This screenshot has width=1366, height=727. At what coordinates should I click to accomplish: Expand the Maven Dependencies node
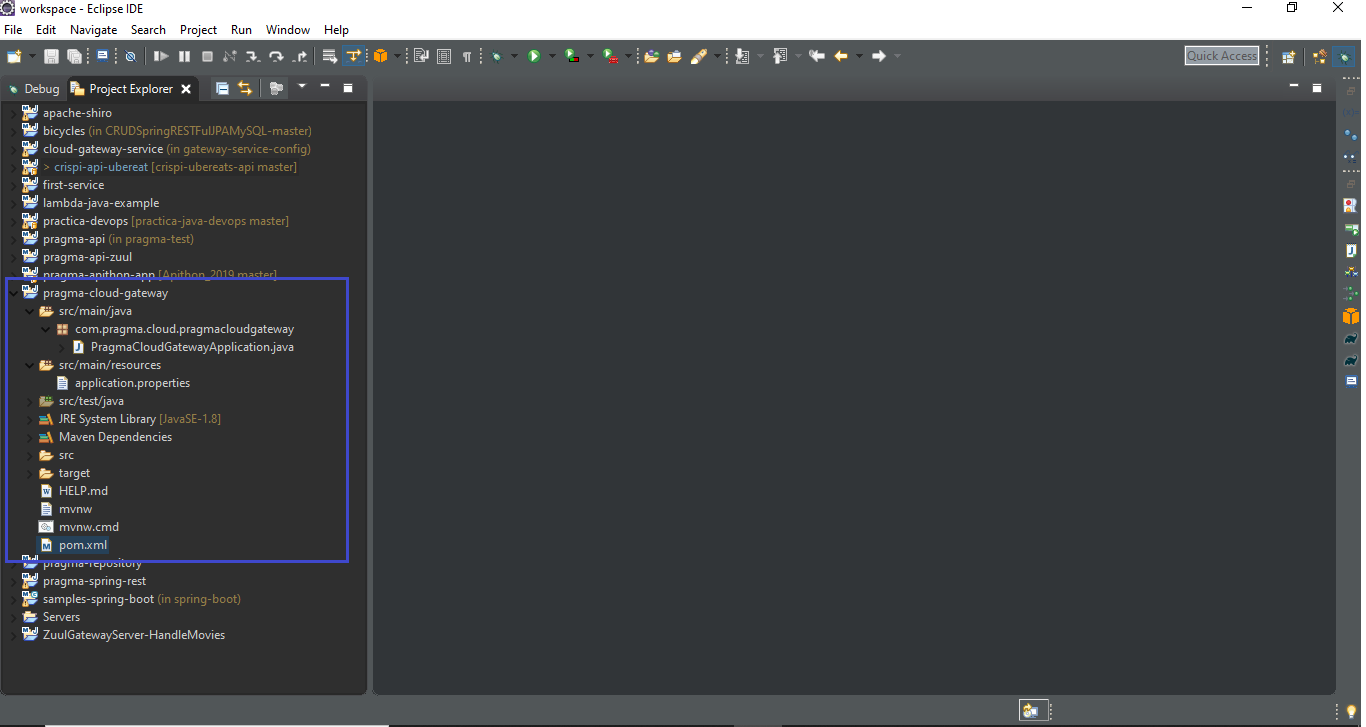[x=30, y=438]
